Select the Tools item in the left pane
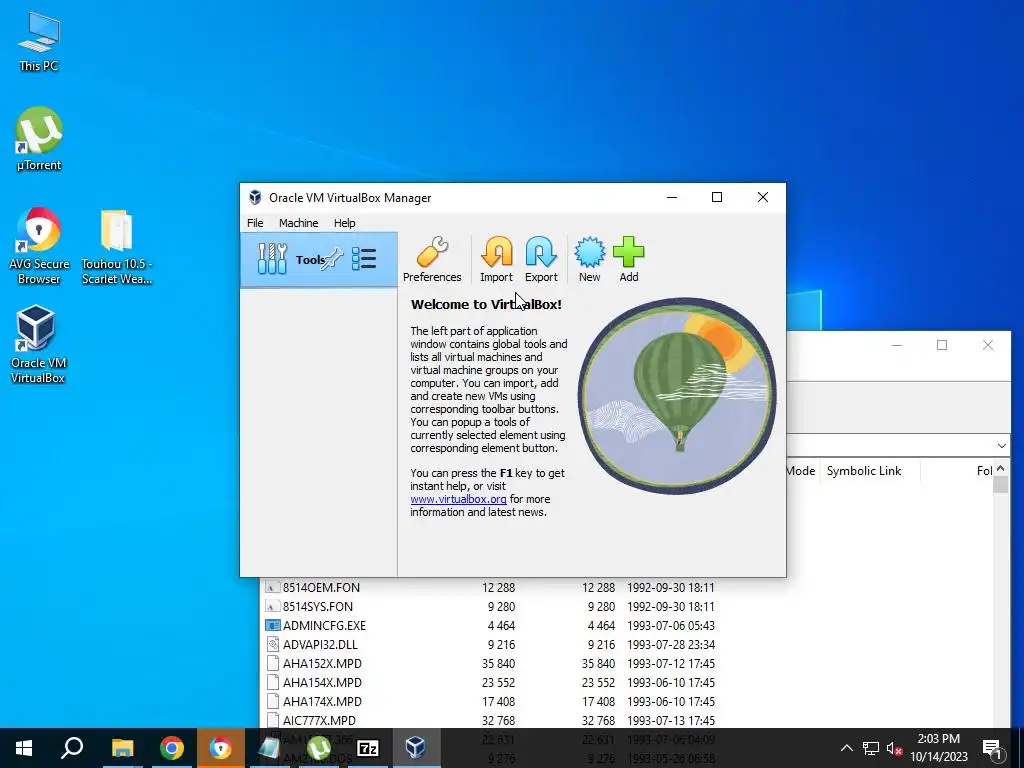This screenshot has height=768, width=1024. click(x=319, y=259)
